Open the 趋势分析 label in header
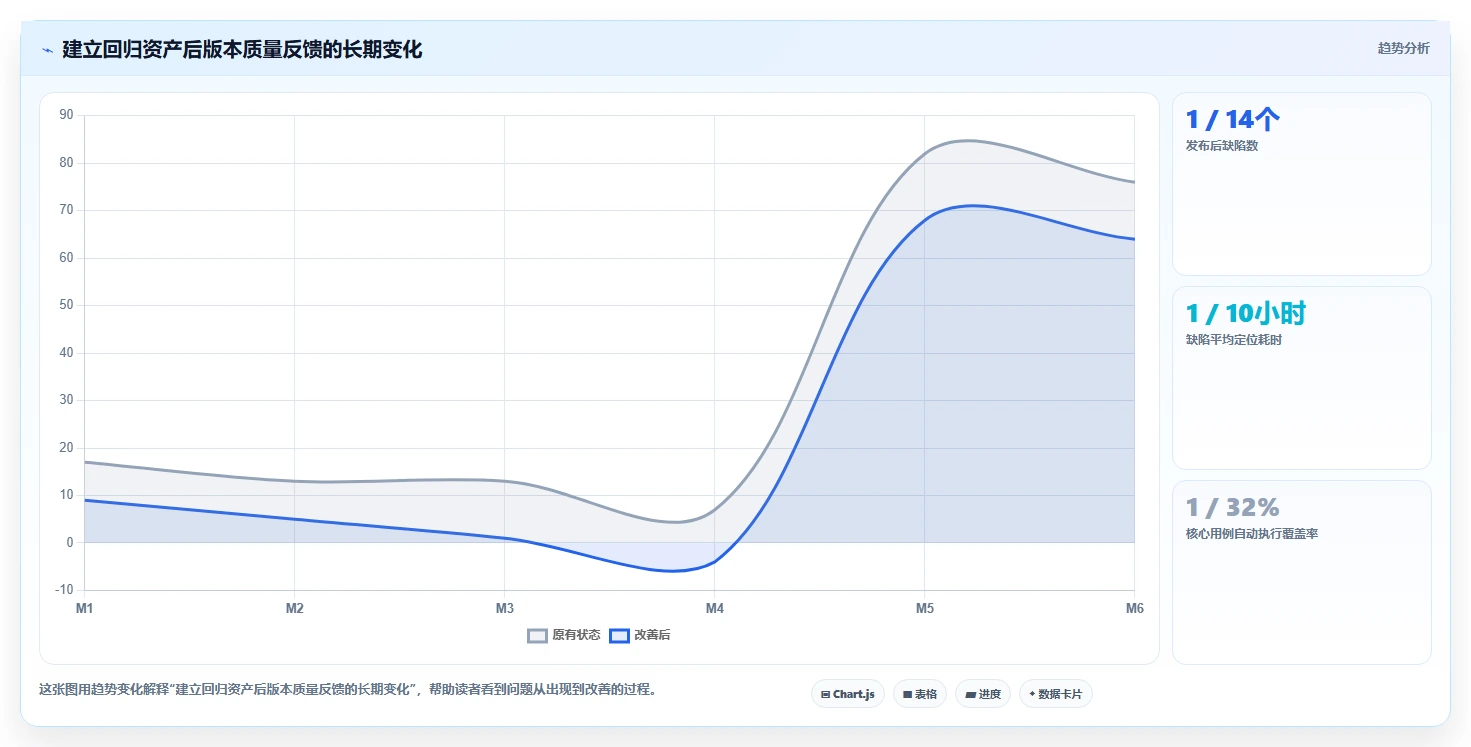This screenshot has height=747, width=1471. click(x=1403, y=48)
